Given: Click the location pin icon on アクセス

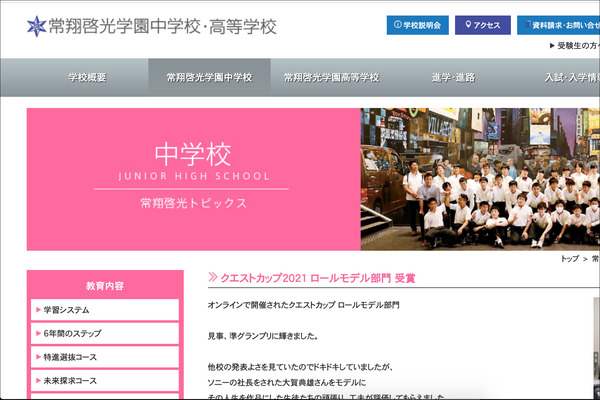Looking at the screenshot, I should pyautogui.click(x=467, y=25).
